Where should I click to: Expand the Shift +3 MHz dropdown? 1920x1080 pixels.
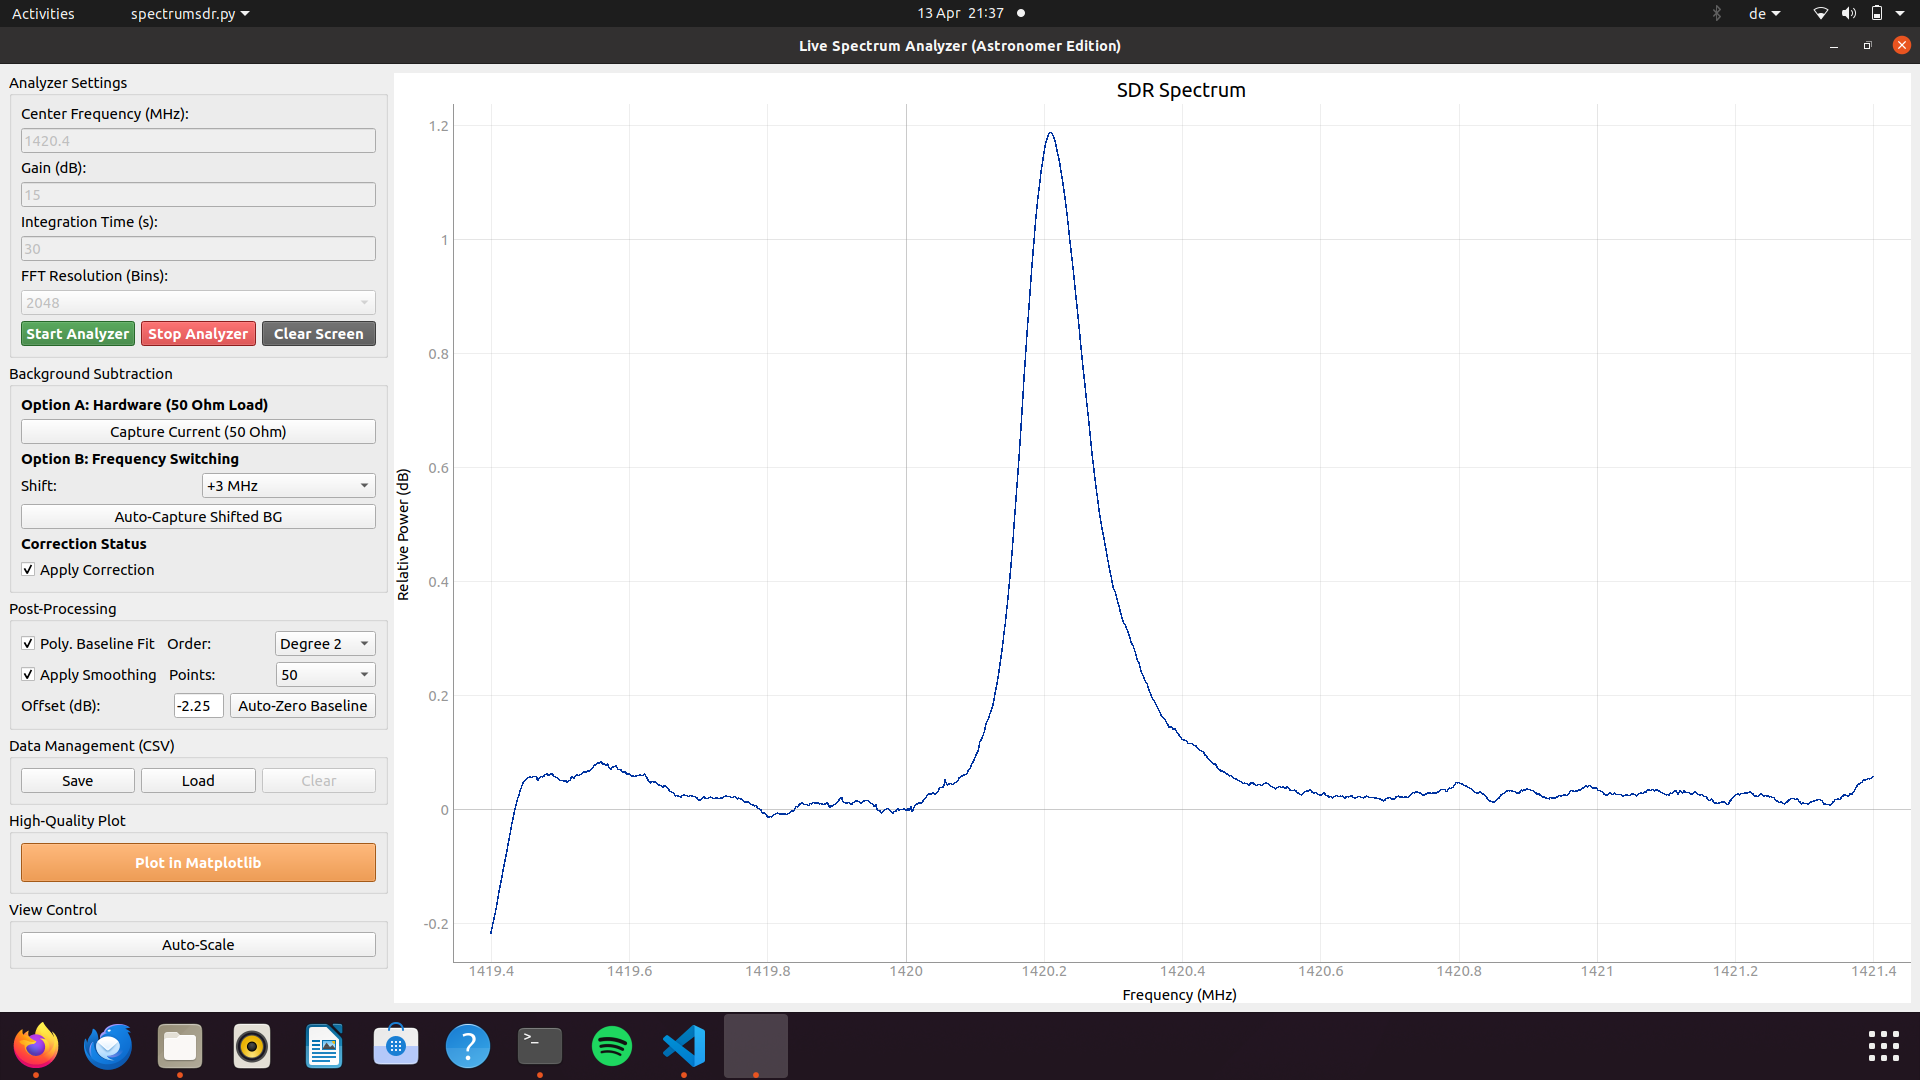tap(288, 486)
